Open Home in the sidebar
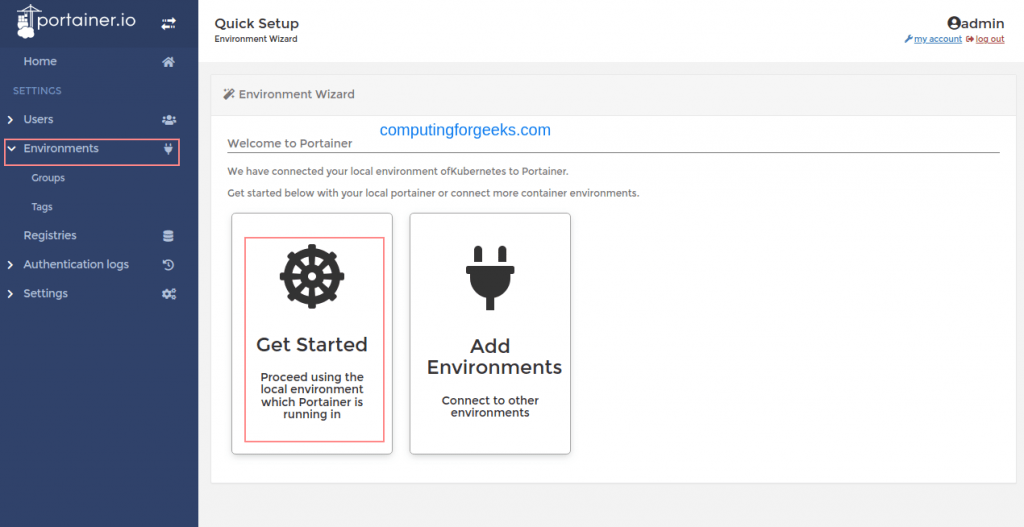The height and width of the screenshot is (527, 1024). click(x=40, y=61)
